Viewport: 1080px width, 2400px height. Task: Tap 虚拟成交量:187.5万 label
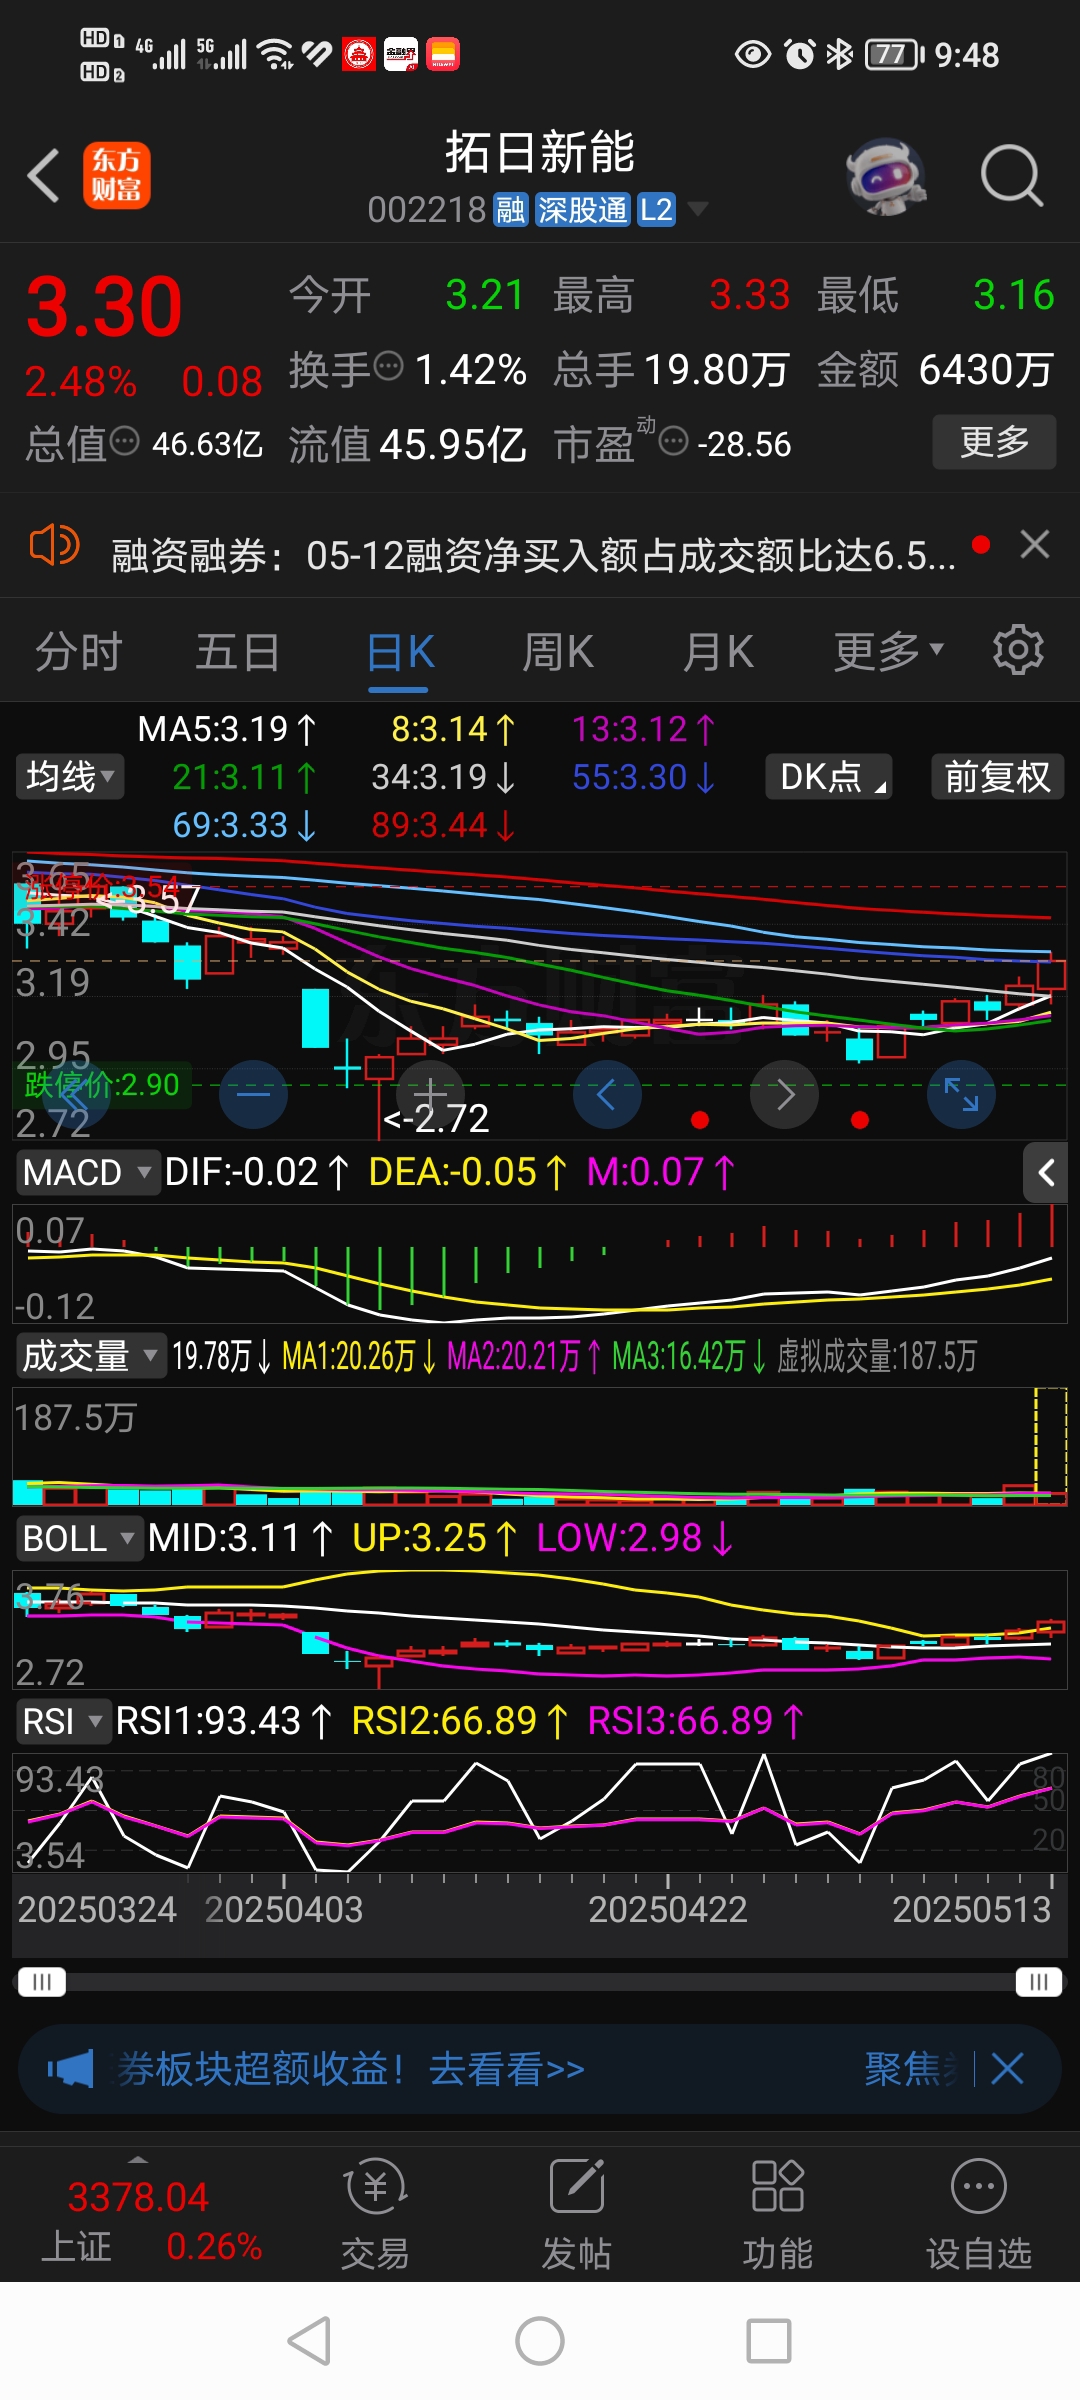[877, 1356]
